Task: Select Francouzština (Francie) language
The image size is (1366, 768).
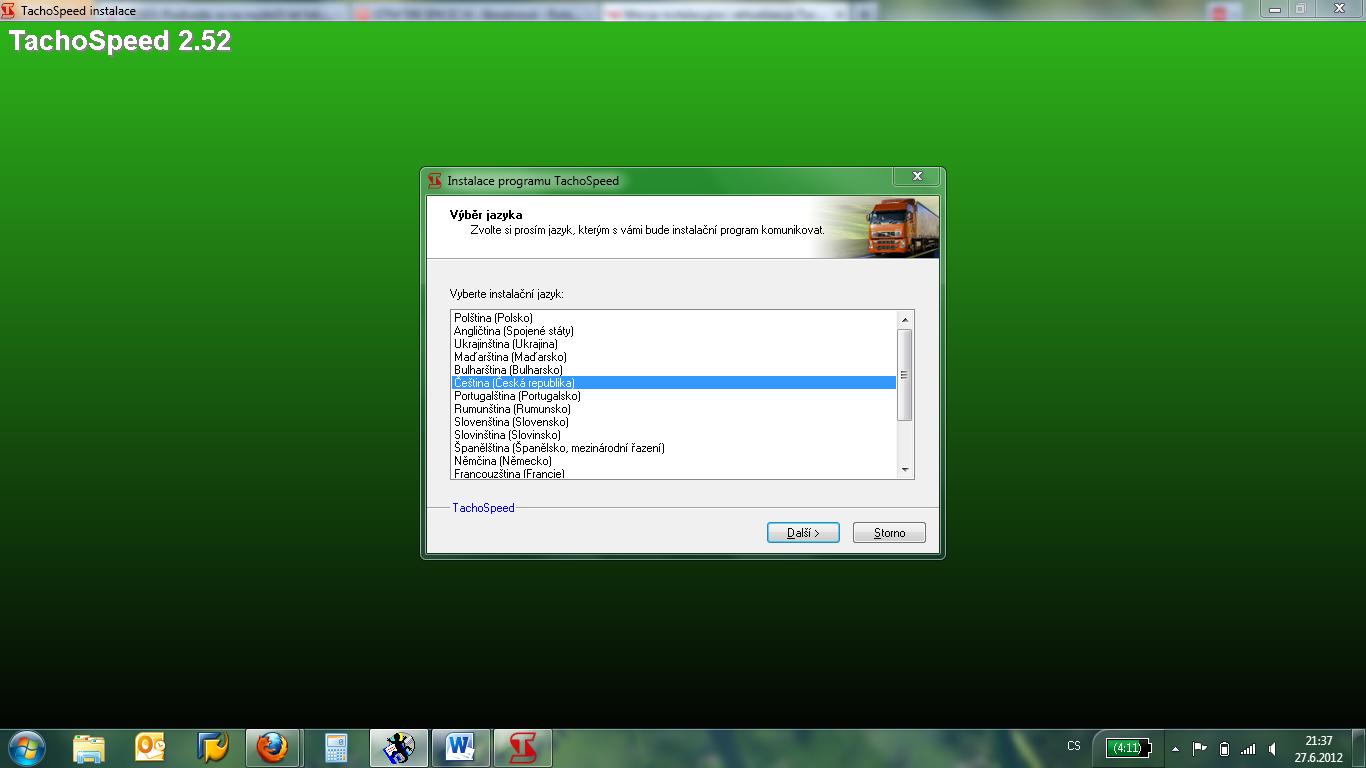Action: pyautogui.click(x=673, y=473)
